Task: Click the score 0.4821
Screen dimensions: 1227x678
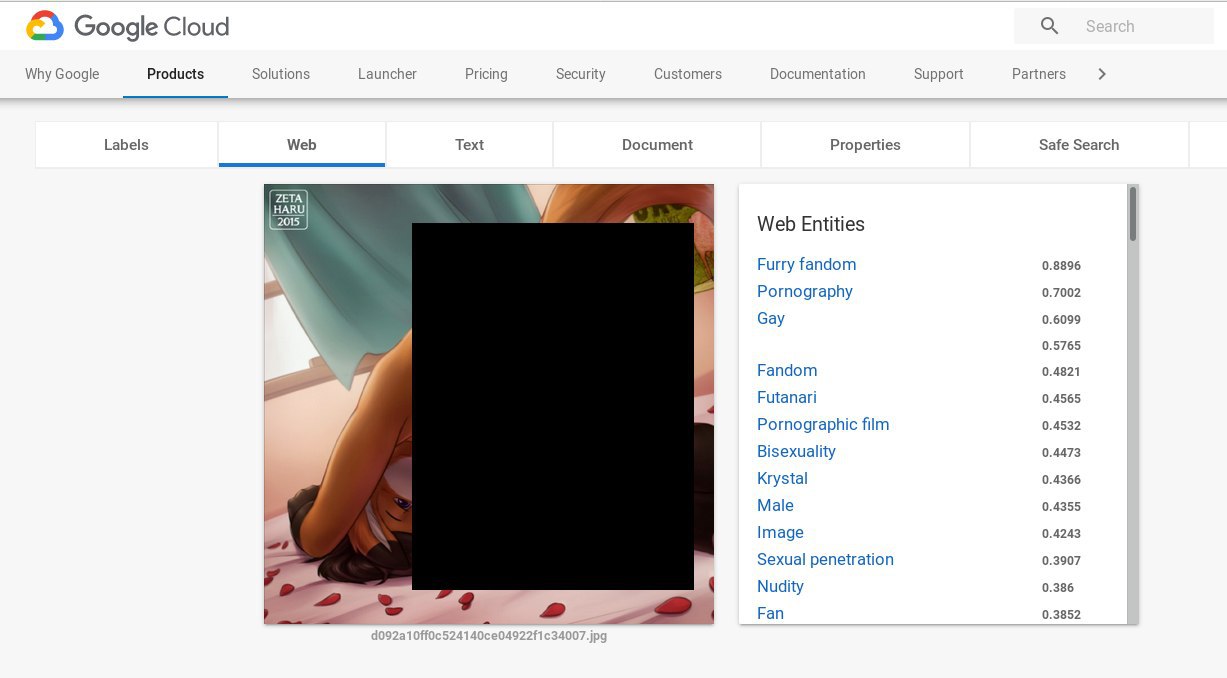Action: pos(1061,372)
